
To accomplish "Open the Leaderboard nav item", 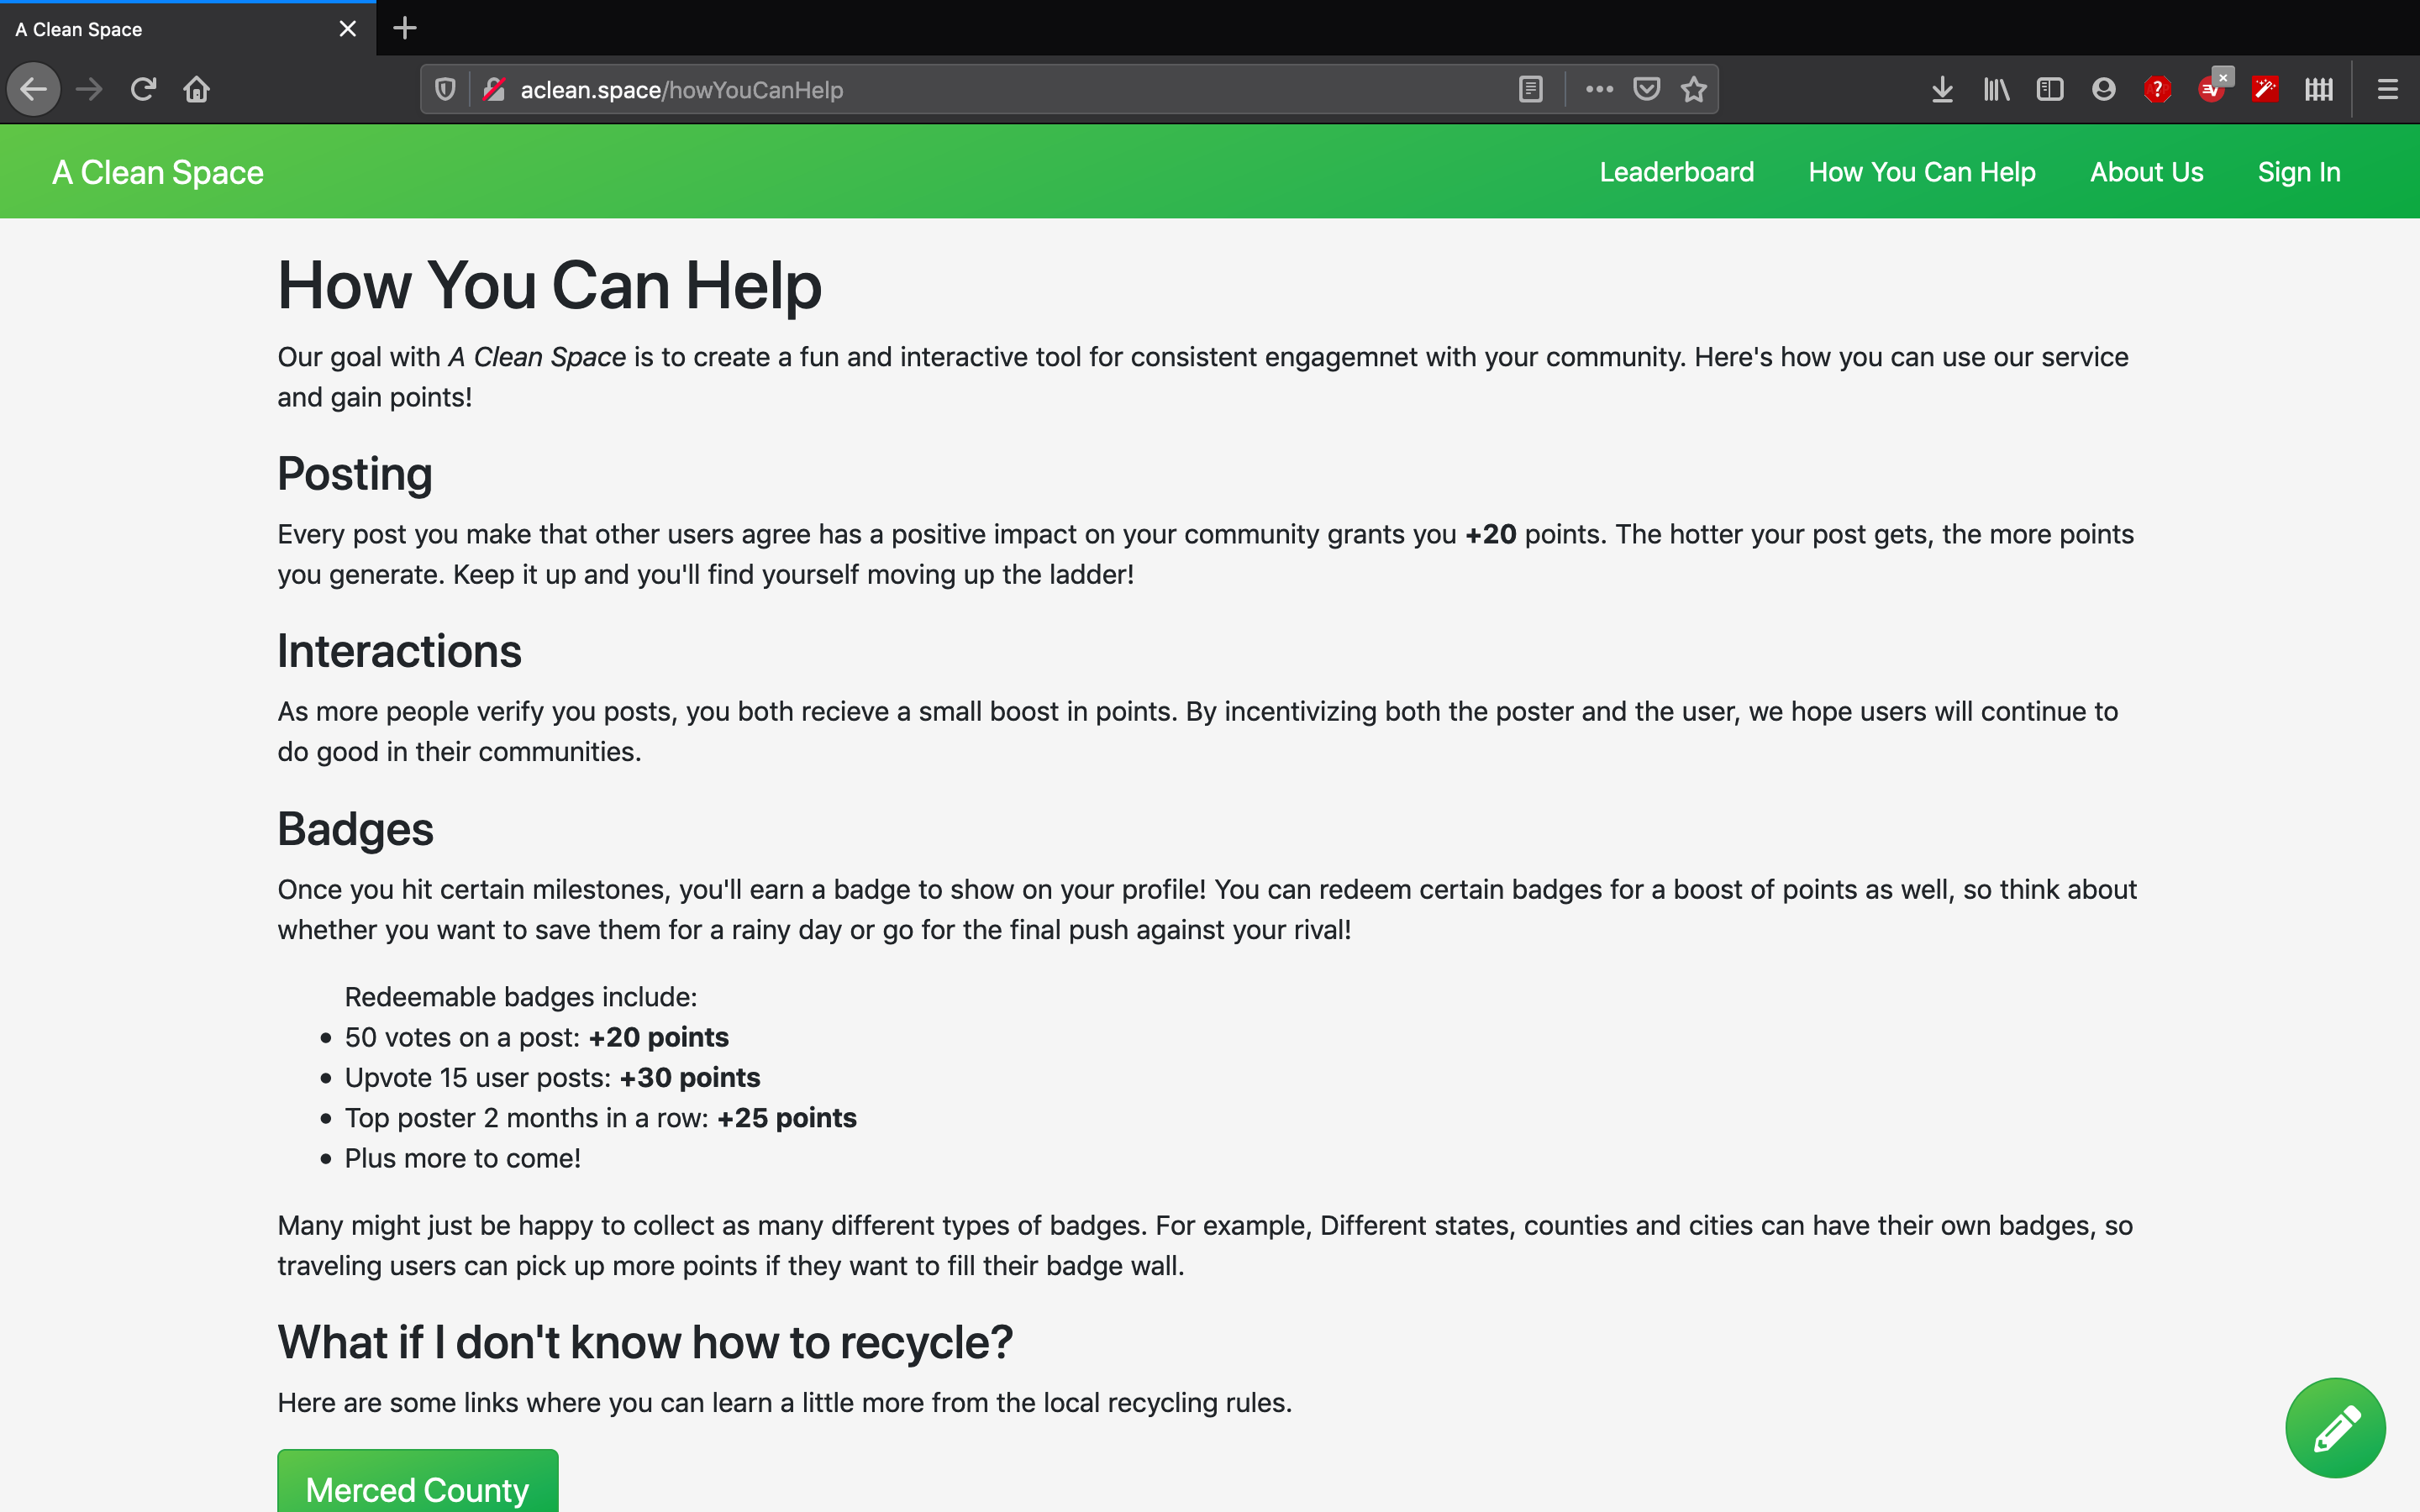I will point(1676,172).
